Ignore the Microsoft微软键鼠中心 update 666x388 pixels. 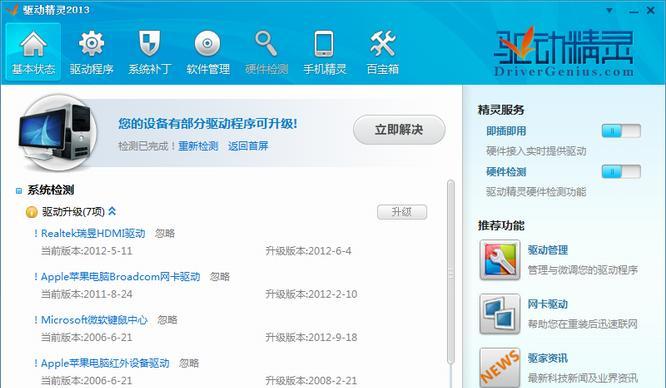click(x=167, y=320)
